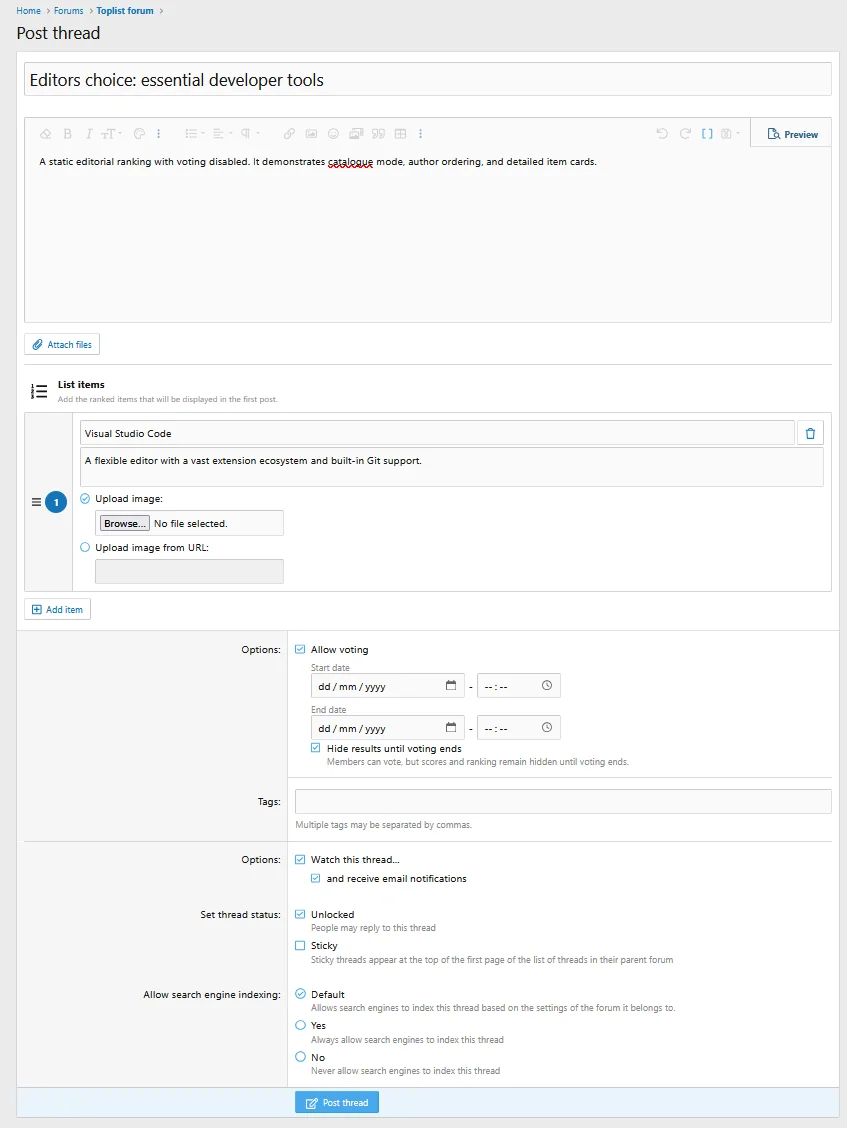847x1128 pixels.
Task: Click the Redo icon in editor
Action: [x=685, y=134]
